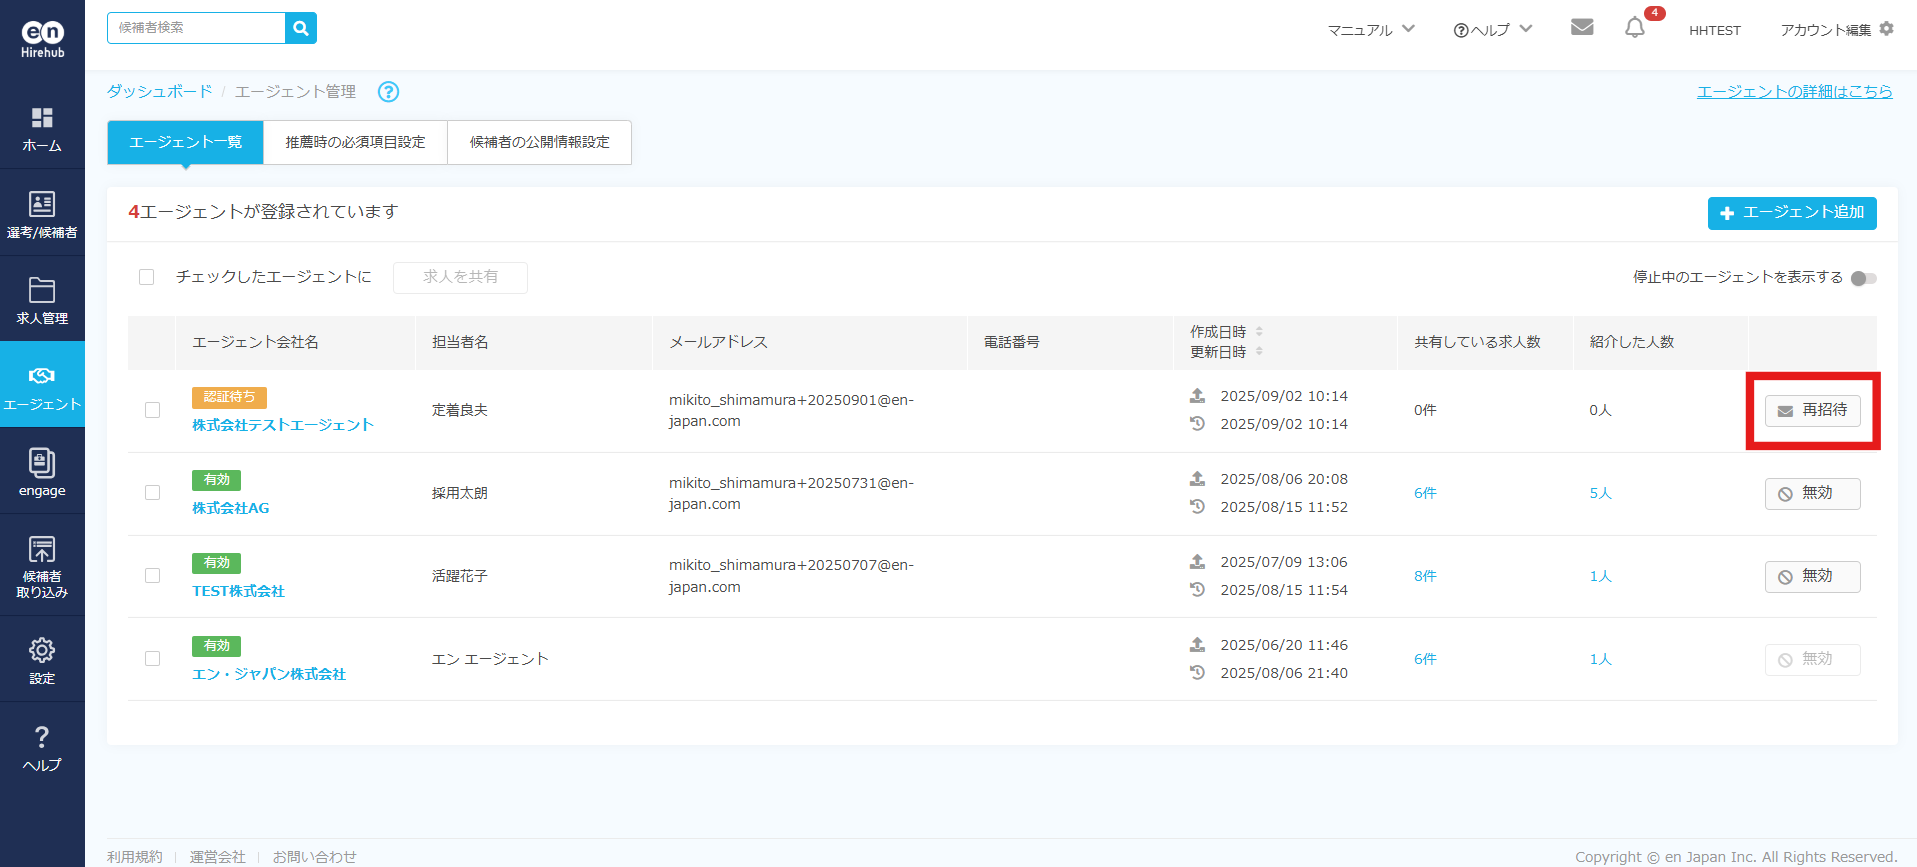Check the box for TEST株式会社 row

[x=152, y=576]
